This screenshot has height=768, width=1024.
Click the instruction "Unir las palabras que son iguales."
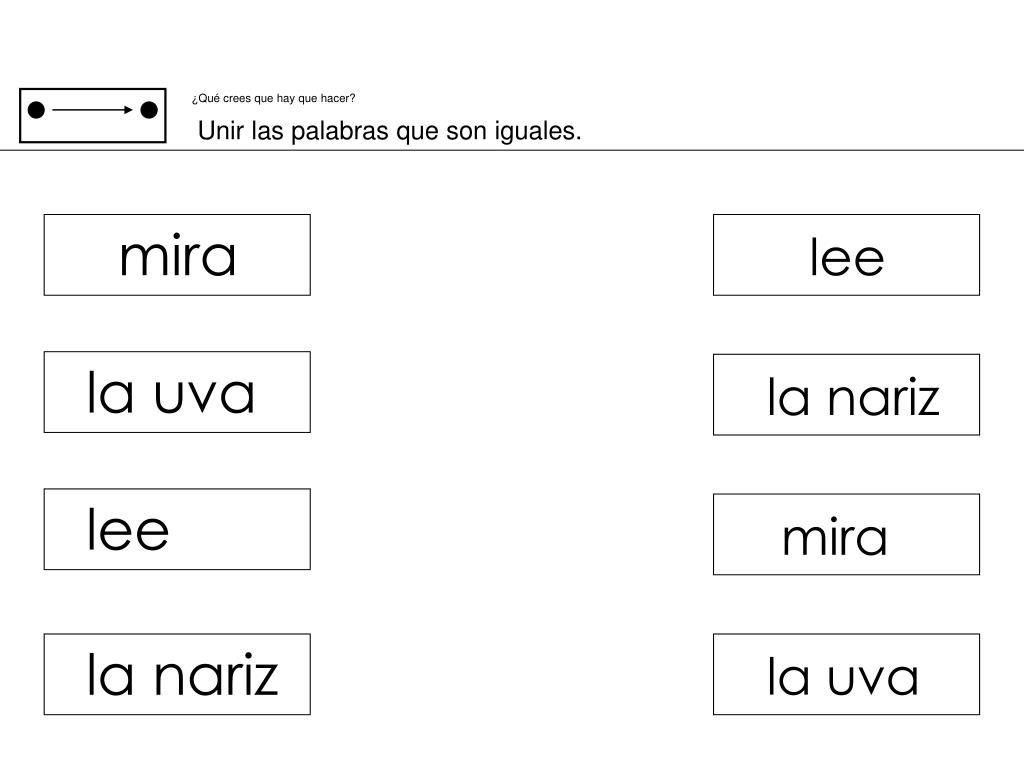point(389,132)
